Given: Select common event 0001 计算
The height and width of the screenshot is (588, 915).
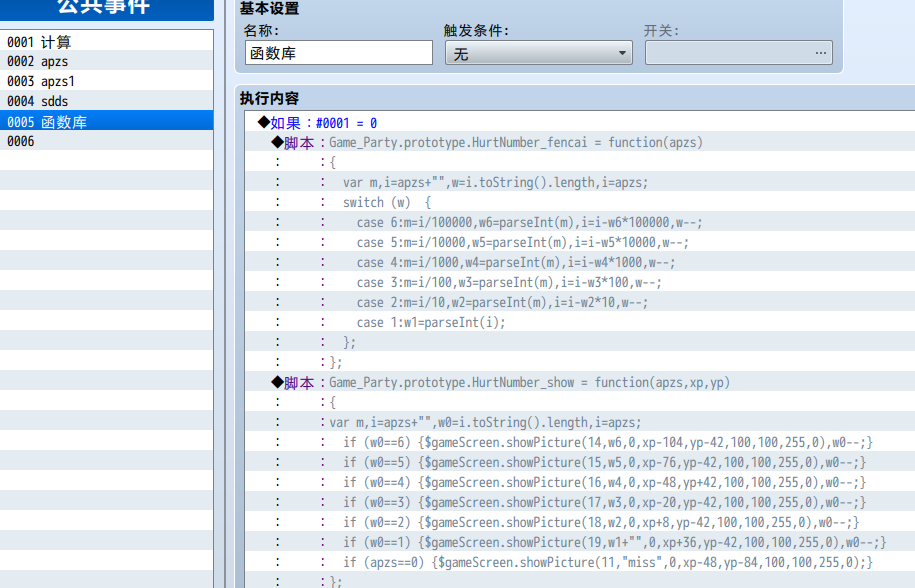Looking at the screenshot, I should [107, 41].
